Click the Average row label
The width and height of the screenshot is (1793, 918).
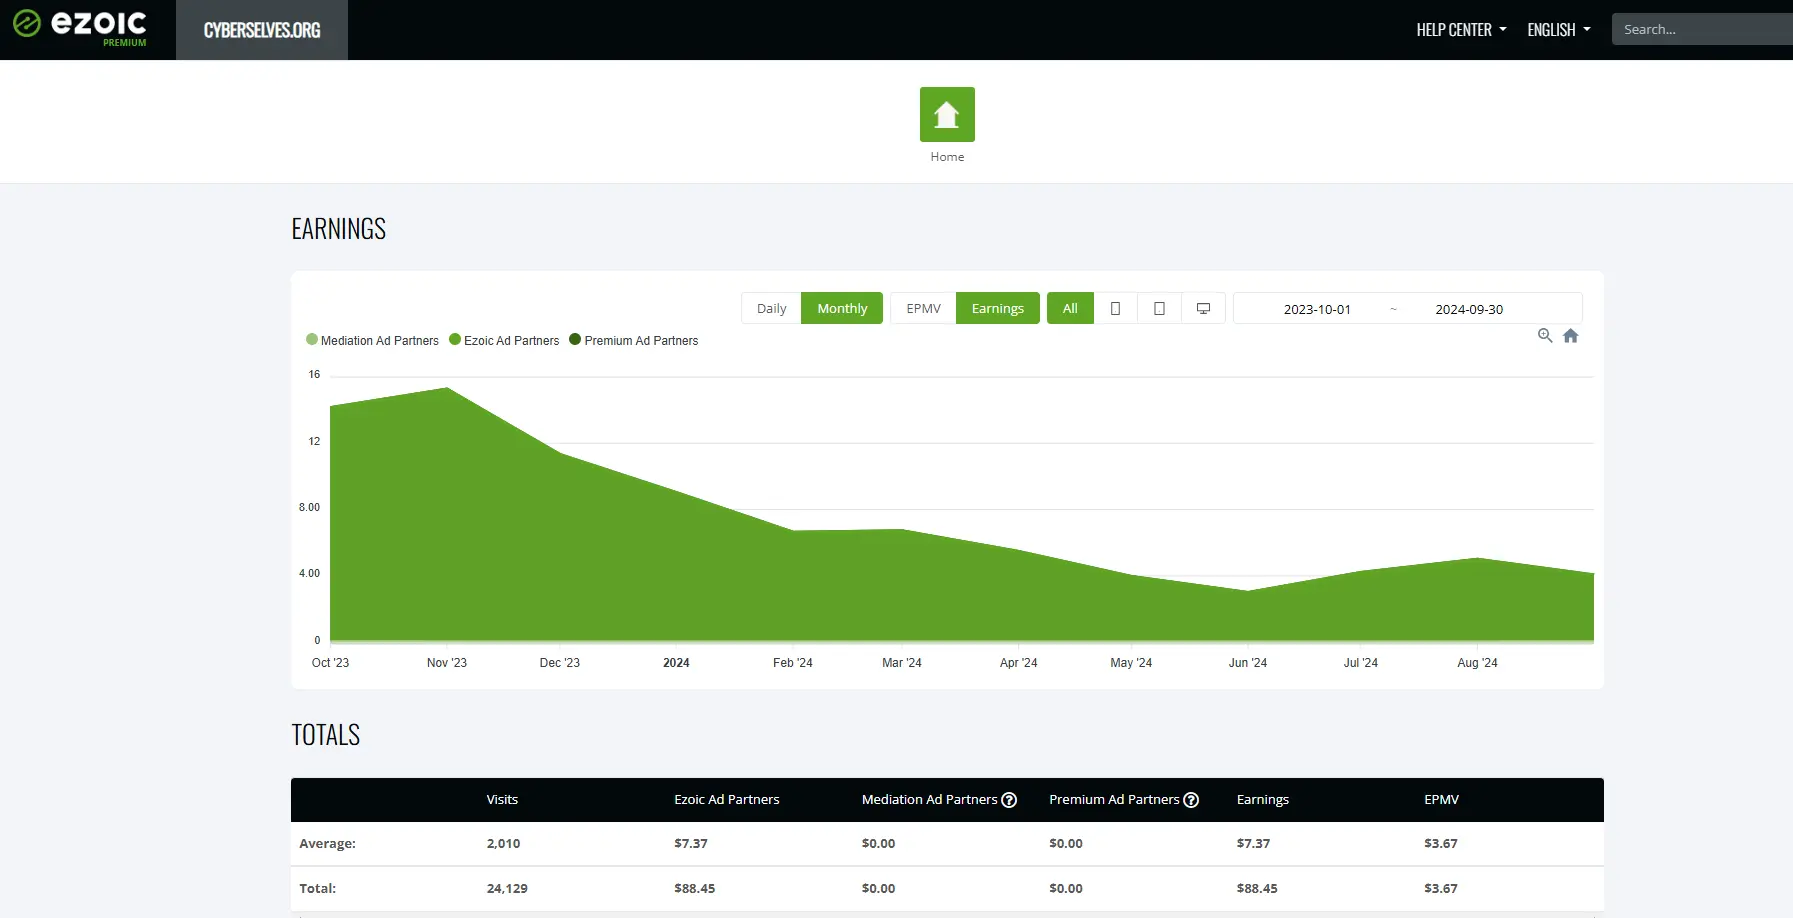[327, 844]
